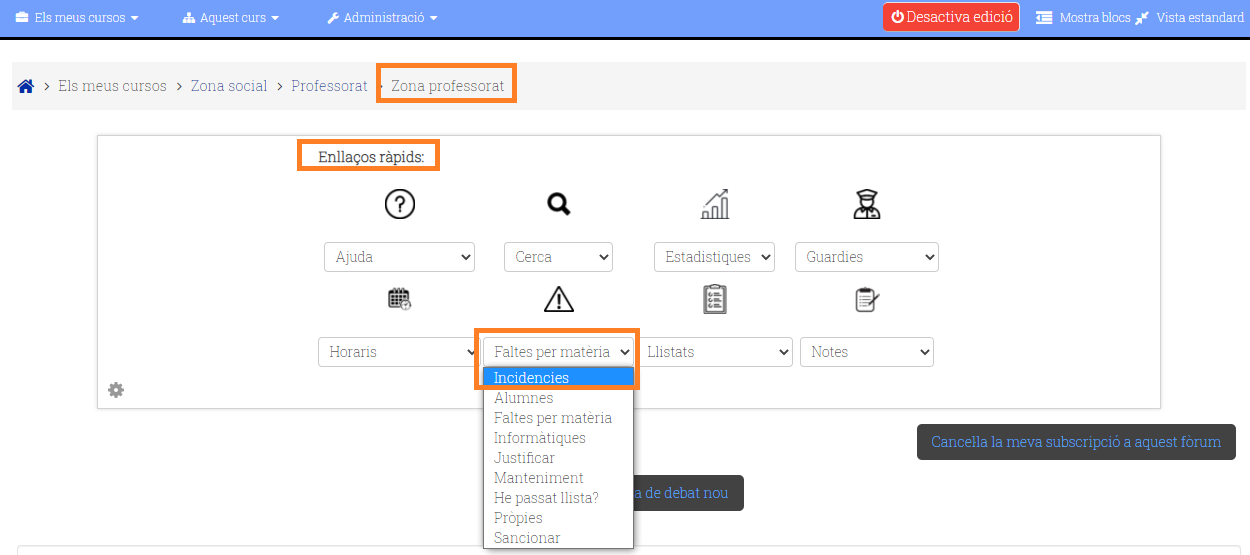Expand the Estadístiques dropdown

click(x=714, y=257)
